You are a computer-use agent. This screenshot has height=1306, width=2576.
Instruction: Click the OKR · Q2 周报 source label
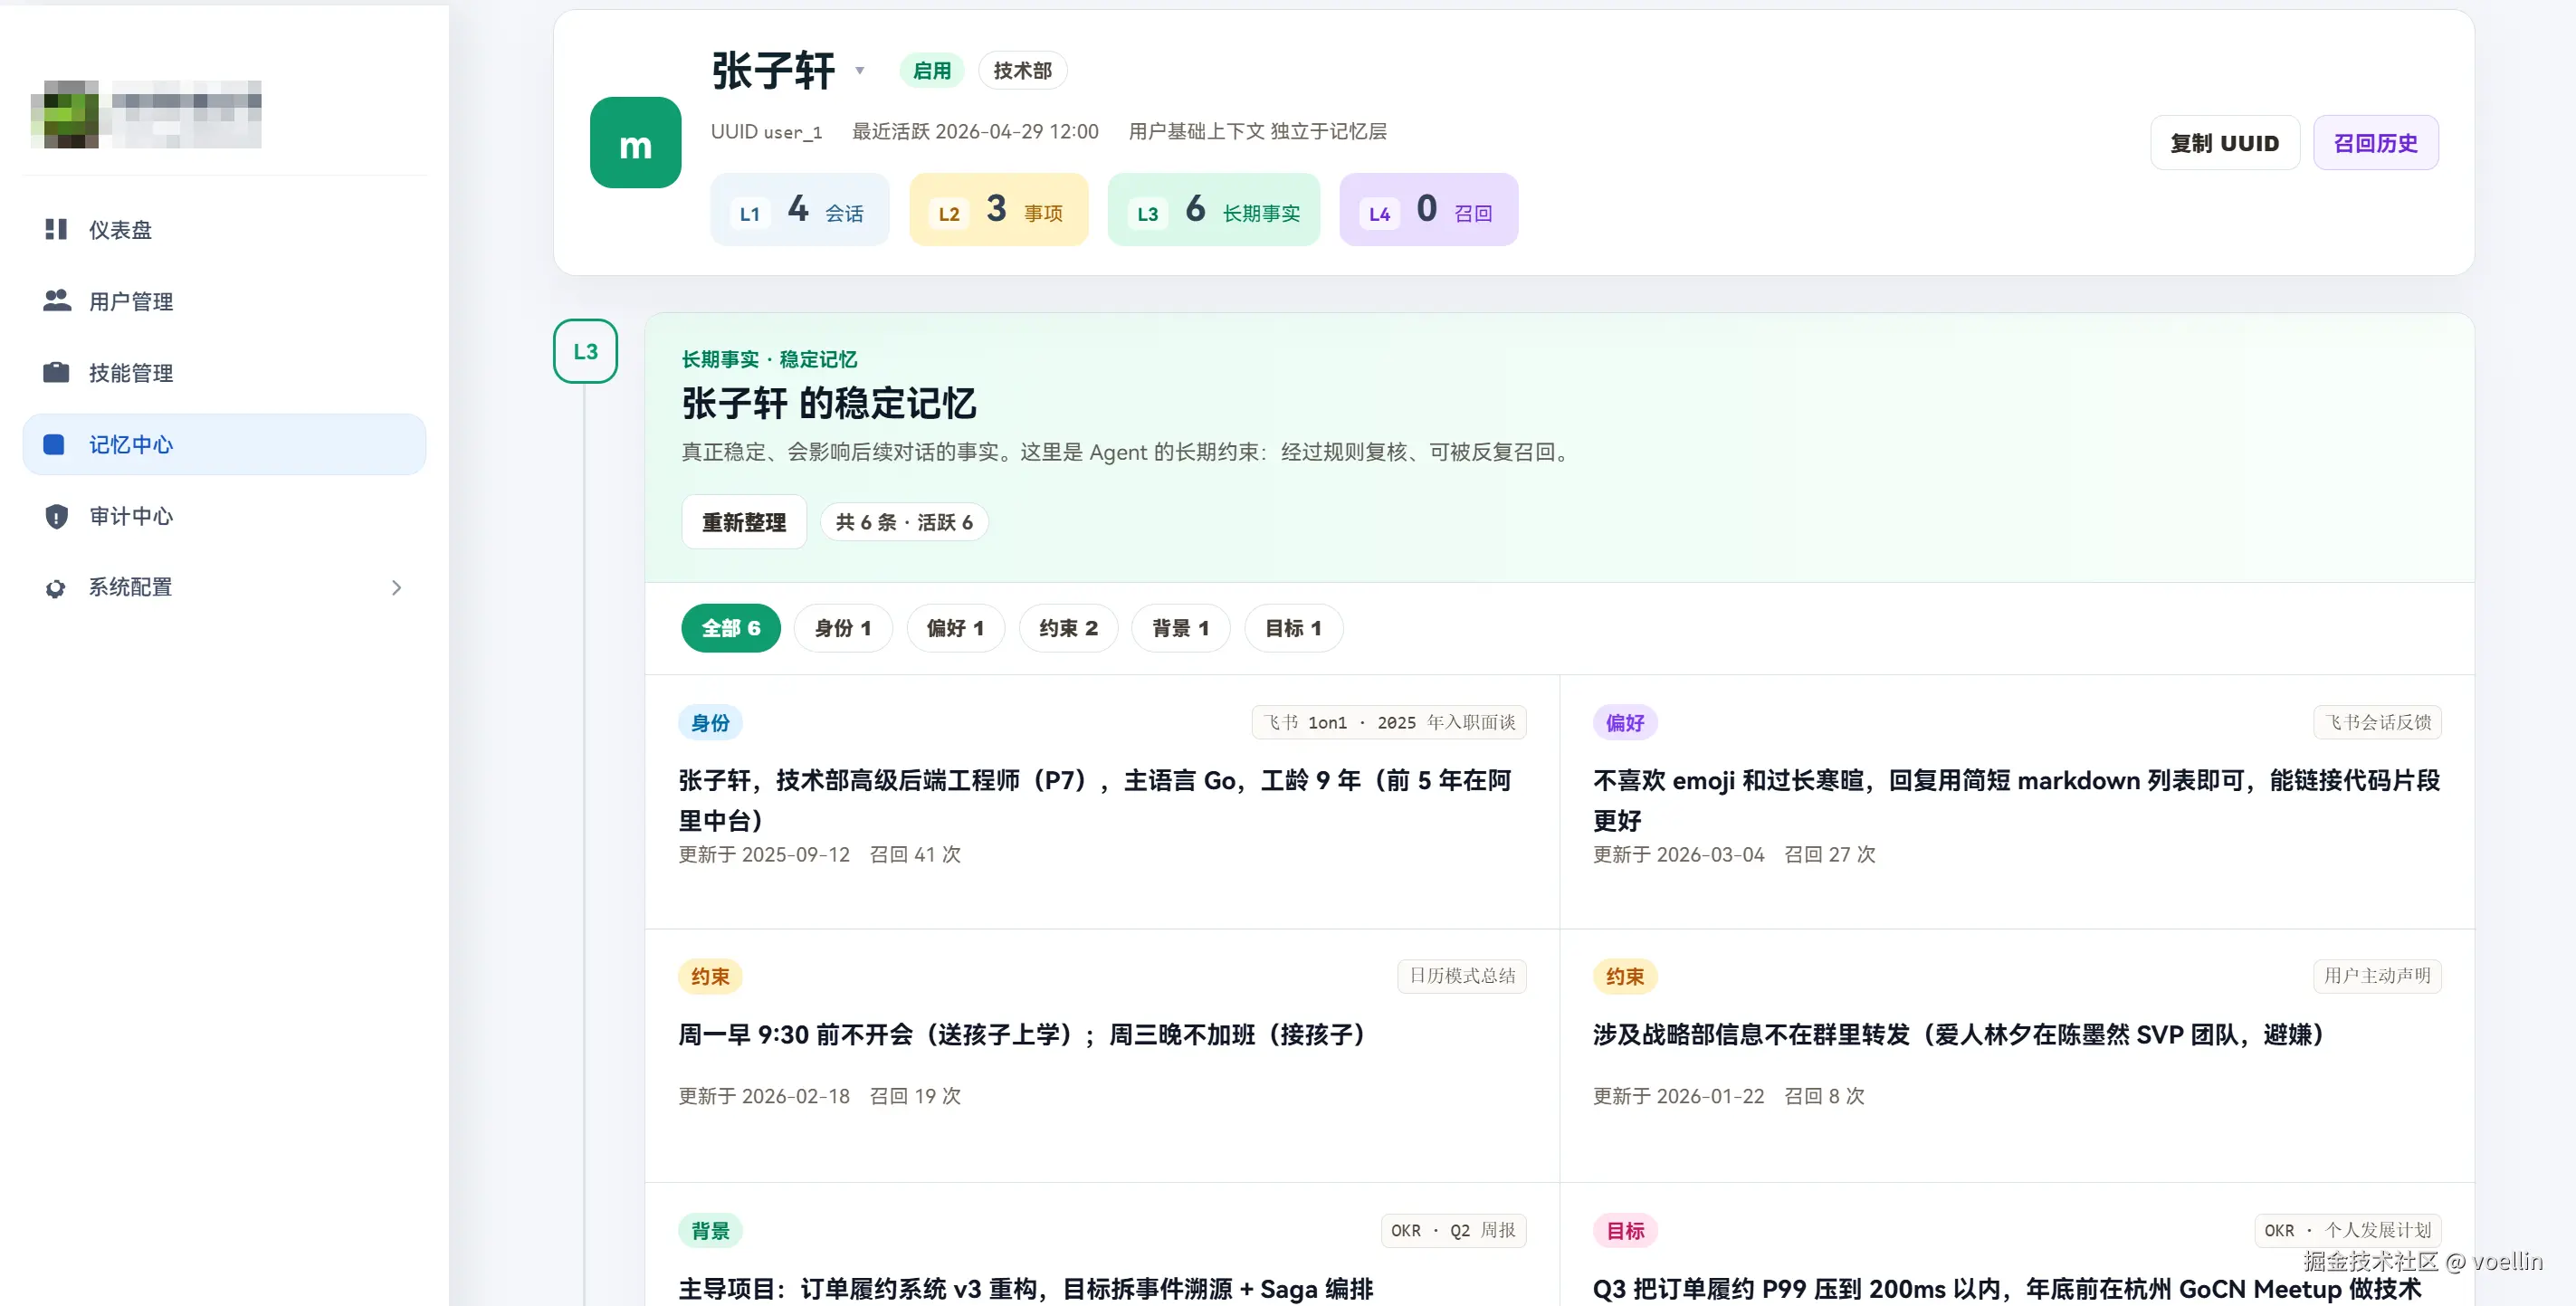point(1453,1230)
